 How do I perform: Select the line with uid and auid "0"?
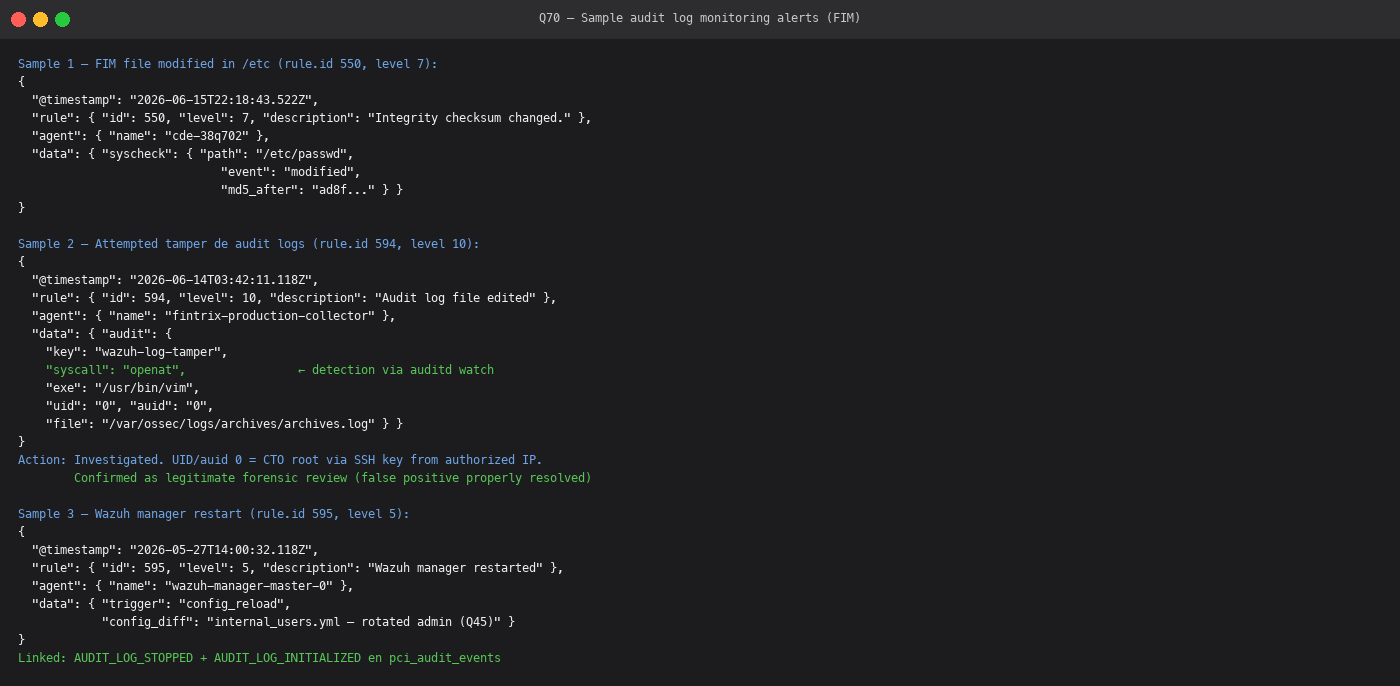pos(130,406)
